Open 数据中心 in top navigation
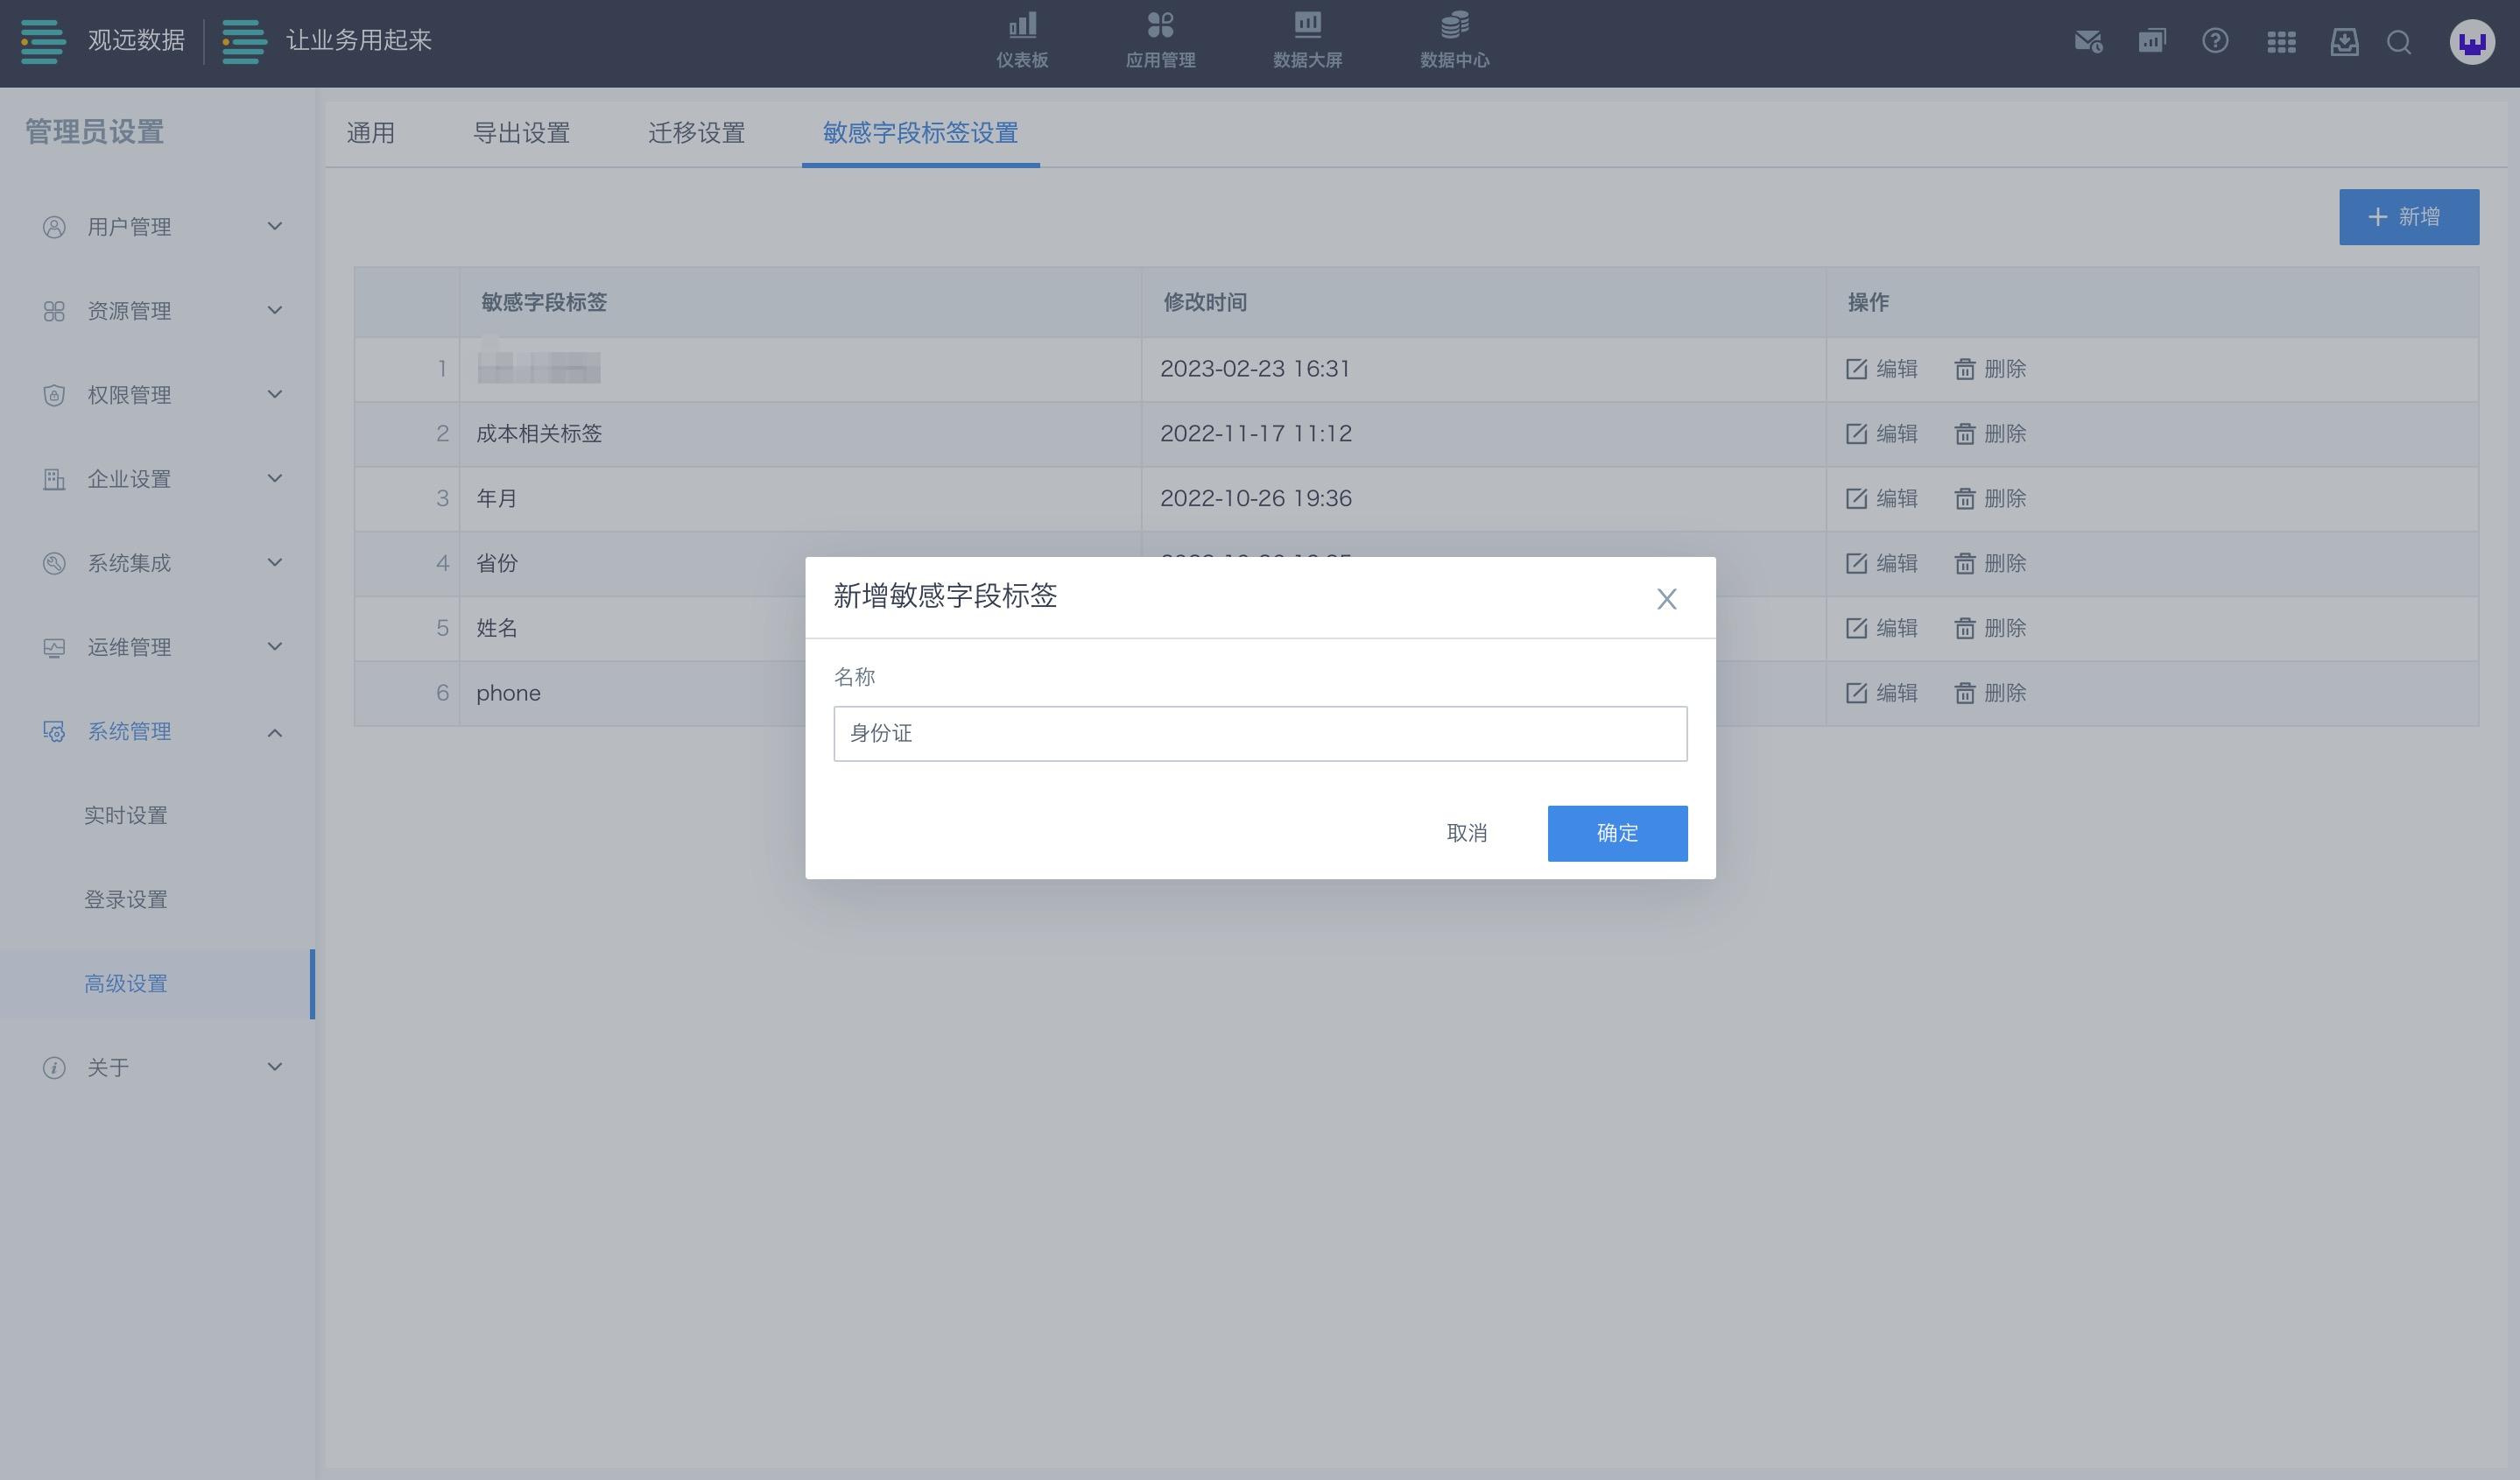 1454,40
